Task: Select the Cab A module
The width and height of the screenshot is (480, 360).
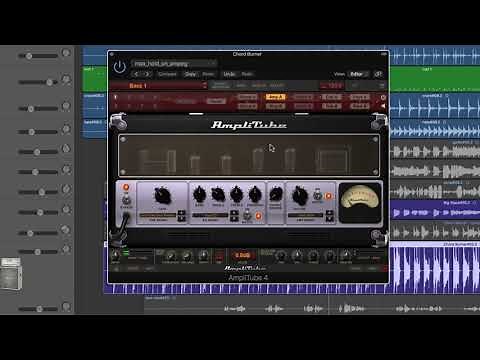Action: (x=331, y=97)
